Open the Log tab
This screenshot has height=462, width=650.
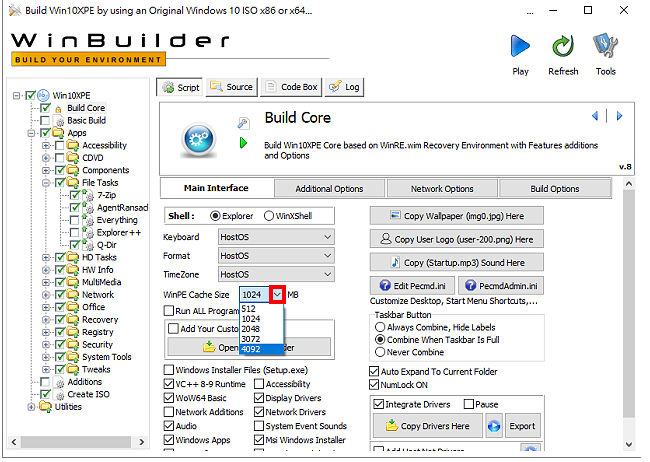[344, 87]
